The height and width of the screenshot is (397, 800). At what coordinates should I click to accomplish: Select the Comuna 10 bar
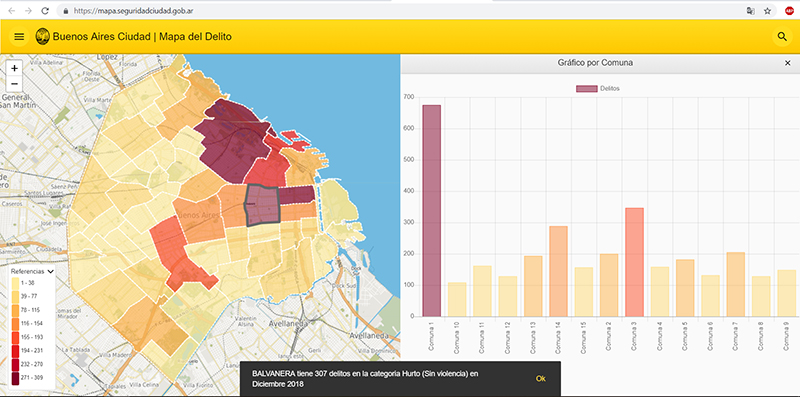[457, 300]
